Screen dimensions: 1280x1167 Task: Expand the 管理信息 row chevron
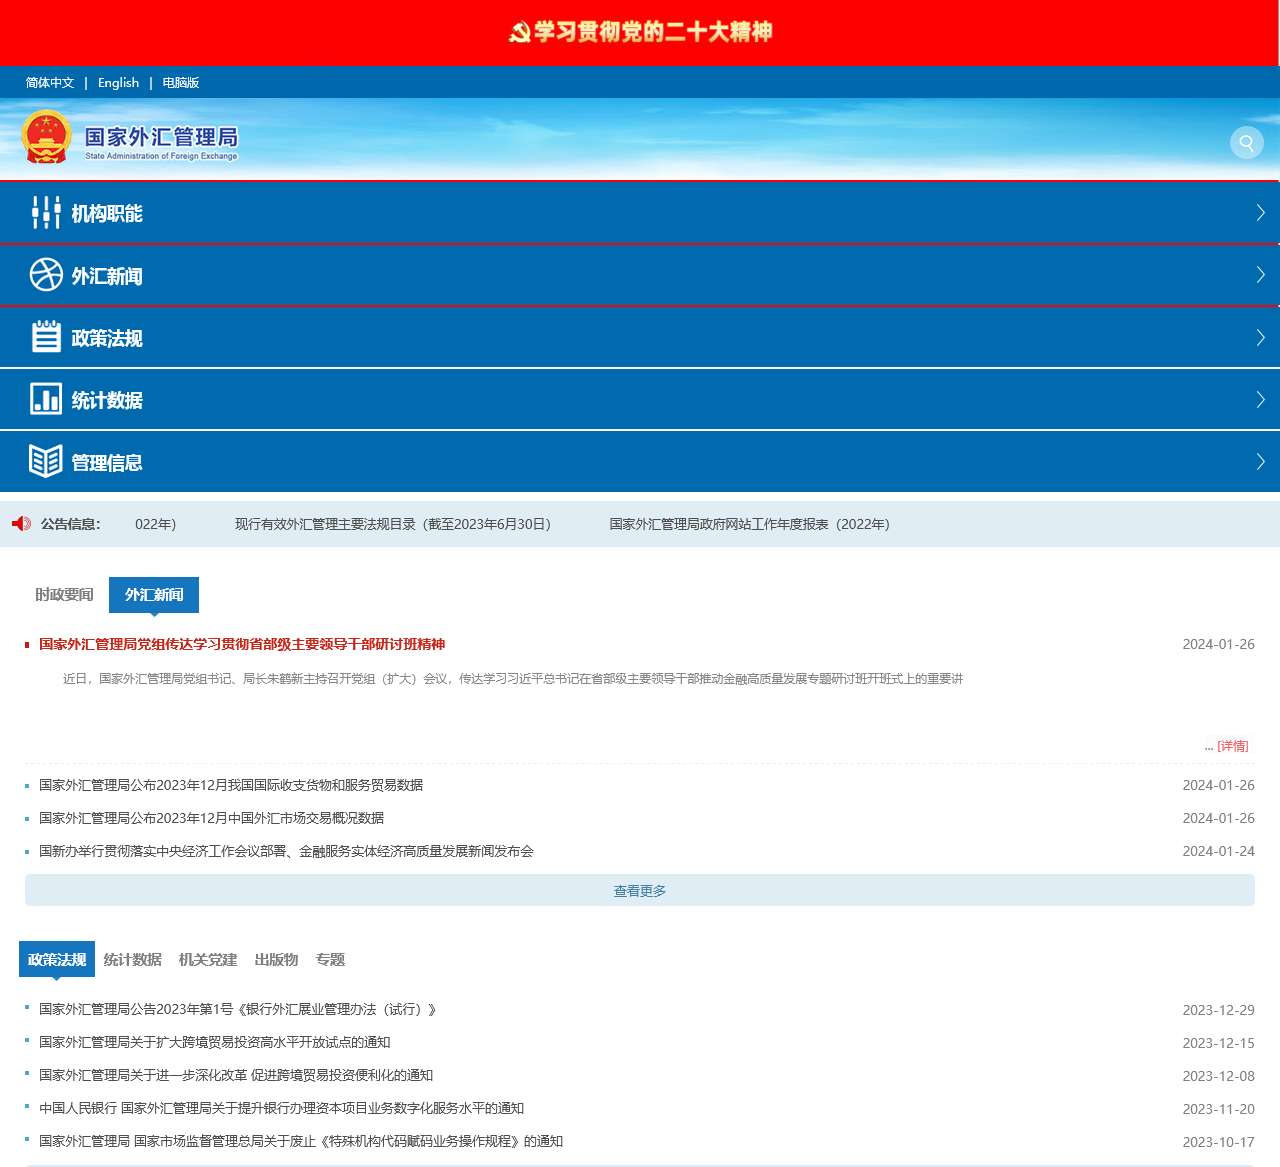pos(1260,461)
